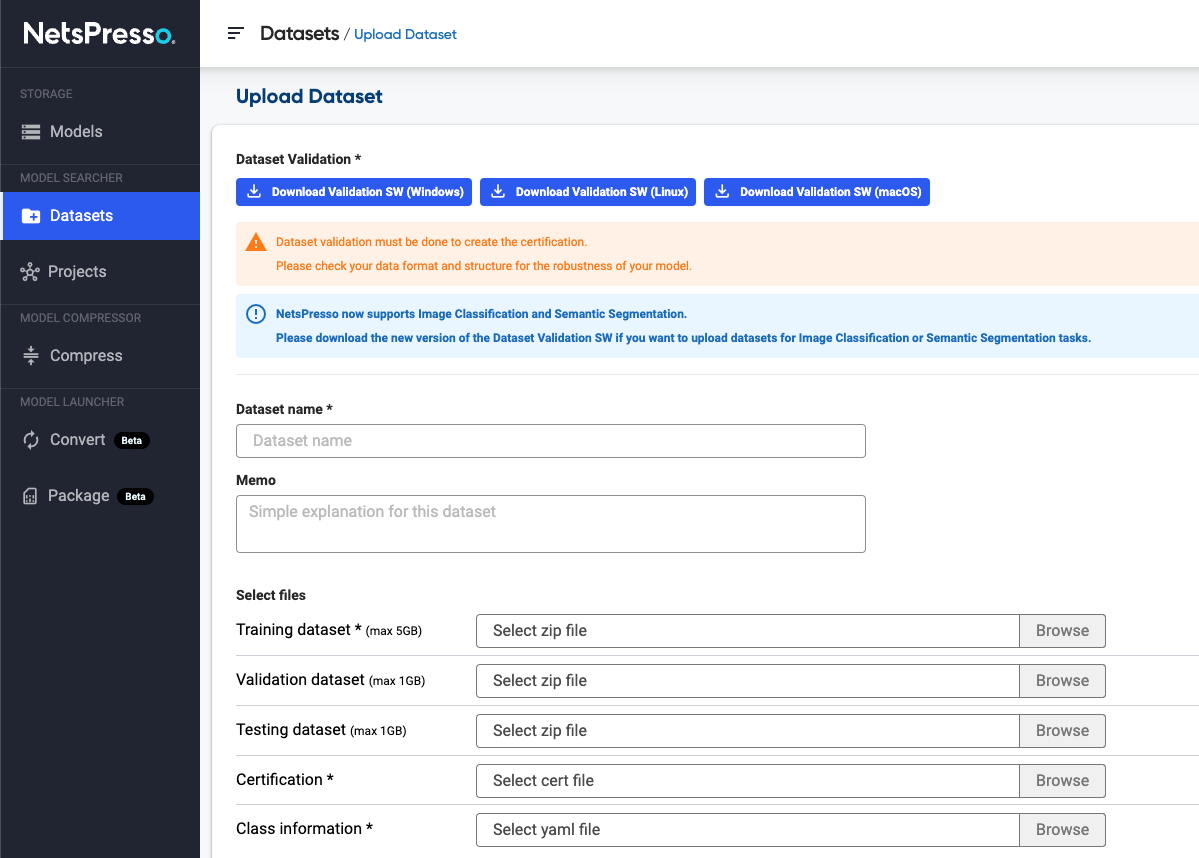Open Convert in the sidebar

100,440
